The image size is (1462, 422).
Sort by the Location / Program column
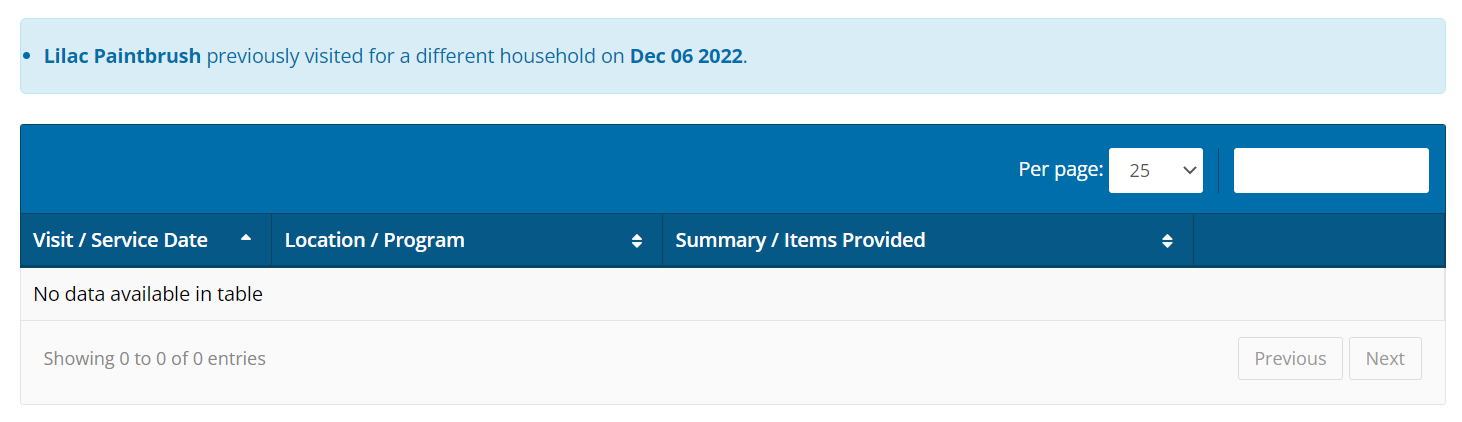(375, 240)
